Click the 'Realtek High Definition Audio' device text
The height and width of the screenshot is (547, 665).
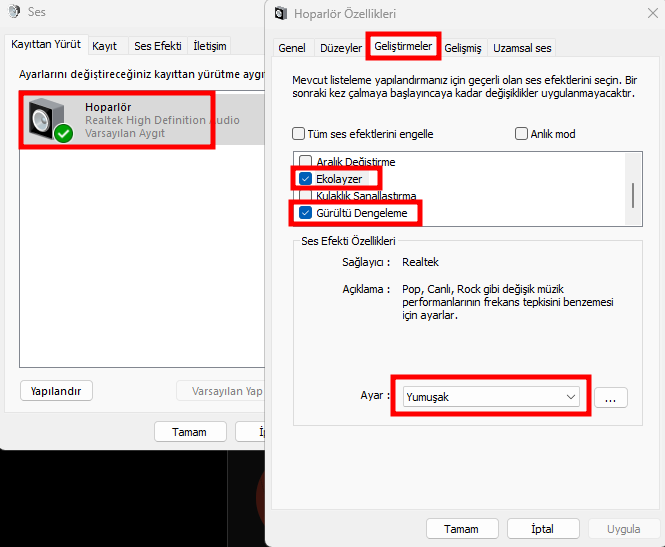click(162, 120)
